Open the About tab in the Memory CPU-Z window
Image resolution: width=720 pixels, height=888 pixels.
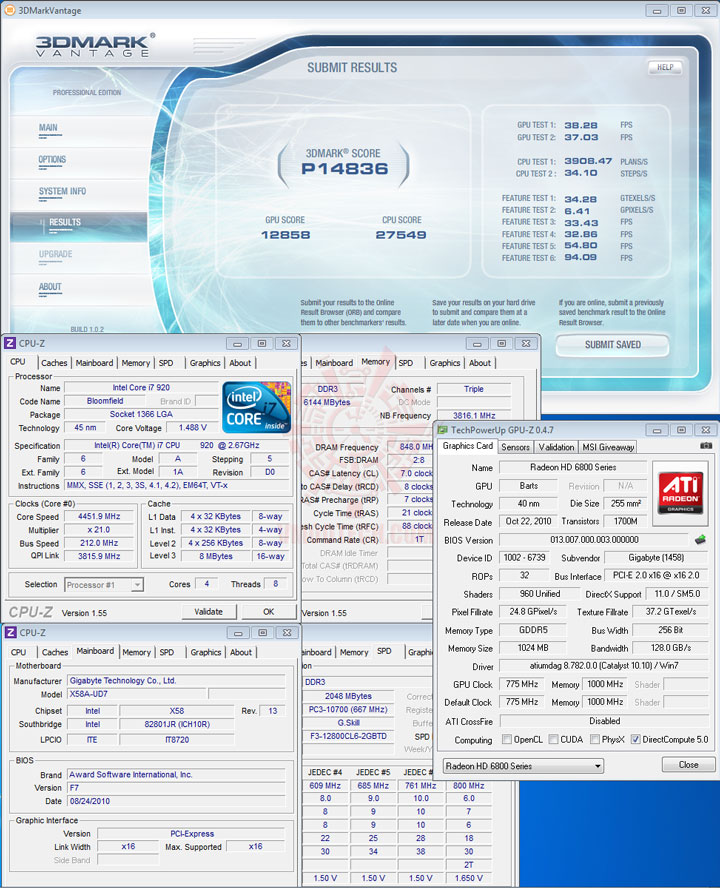[x=480, y=362]
